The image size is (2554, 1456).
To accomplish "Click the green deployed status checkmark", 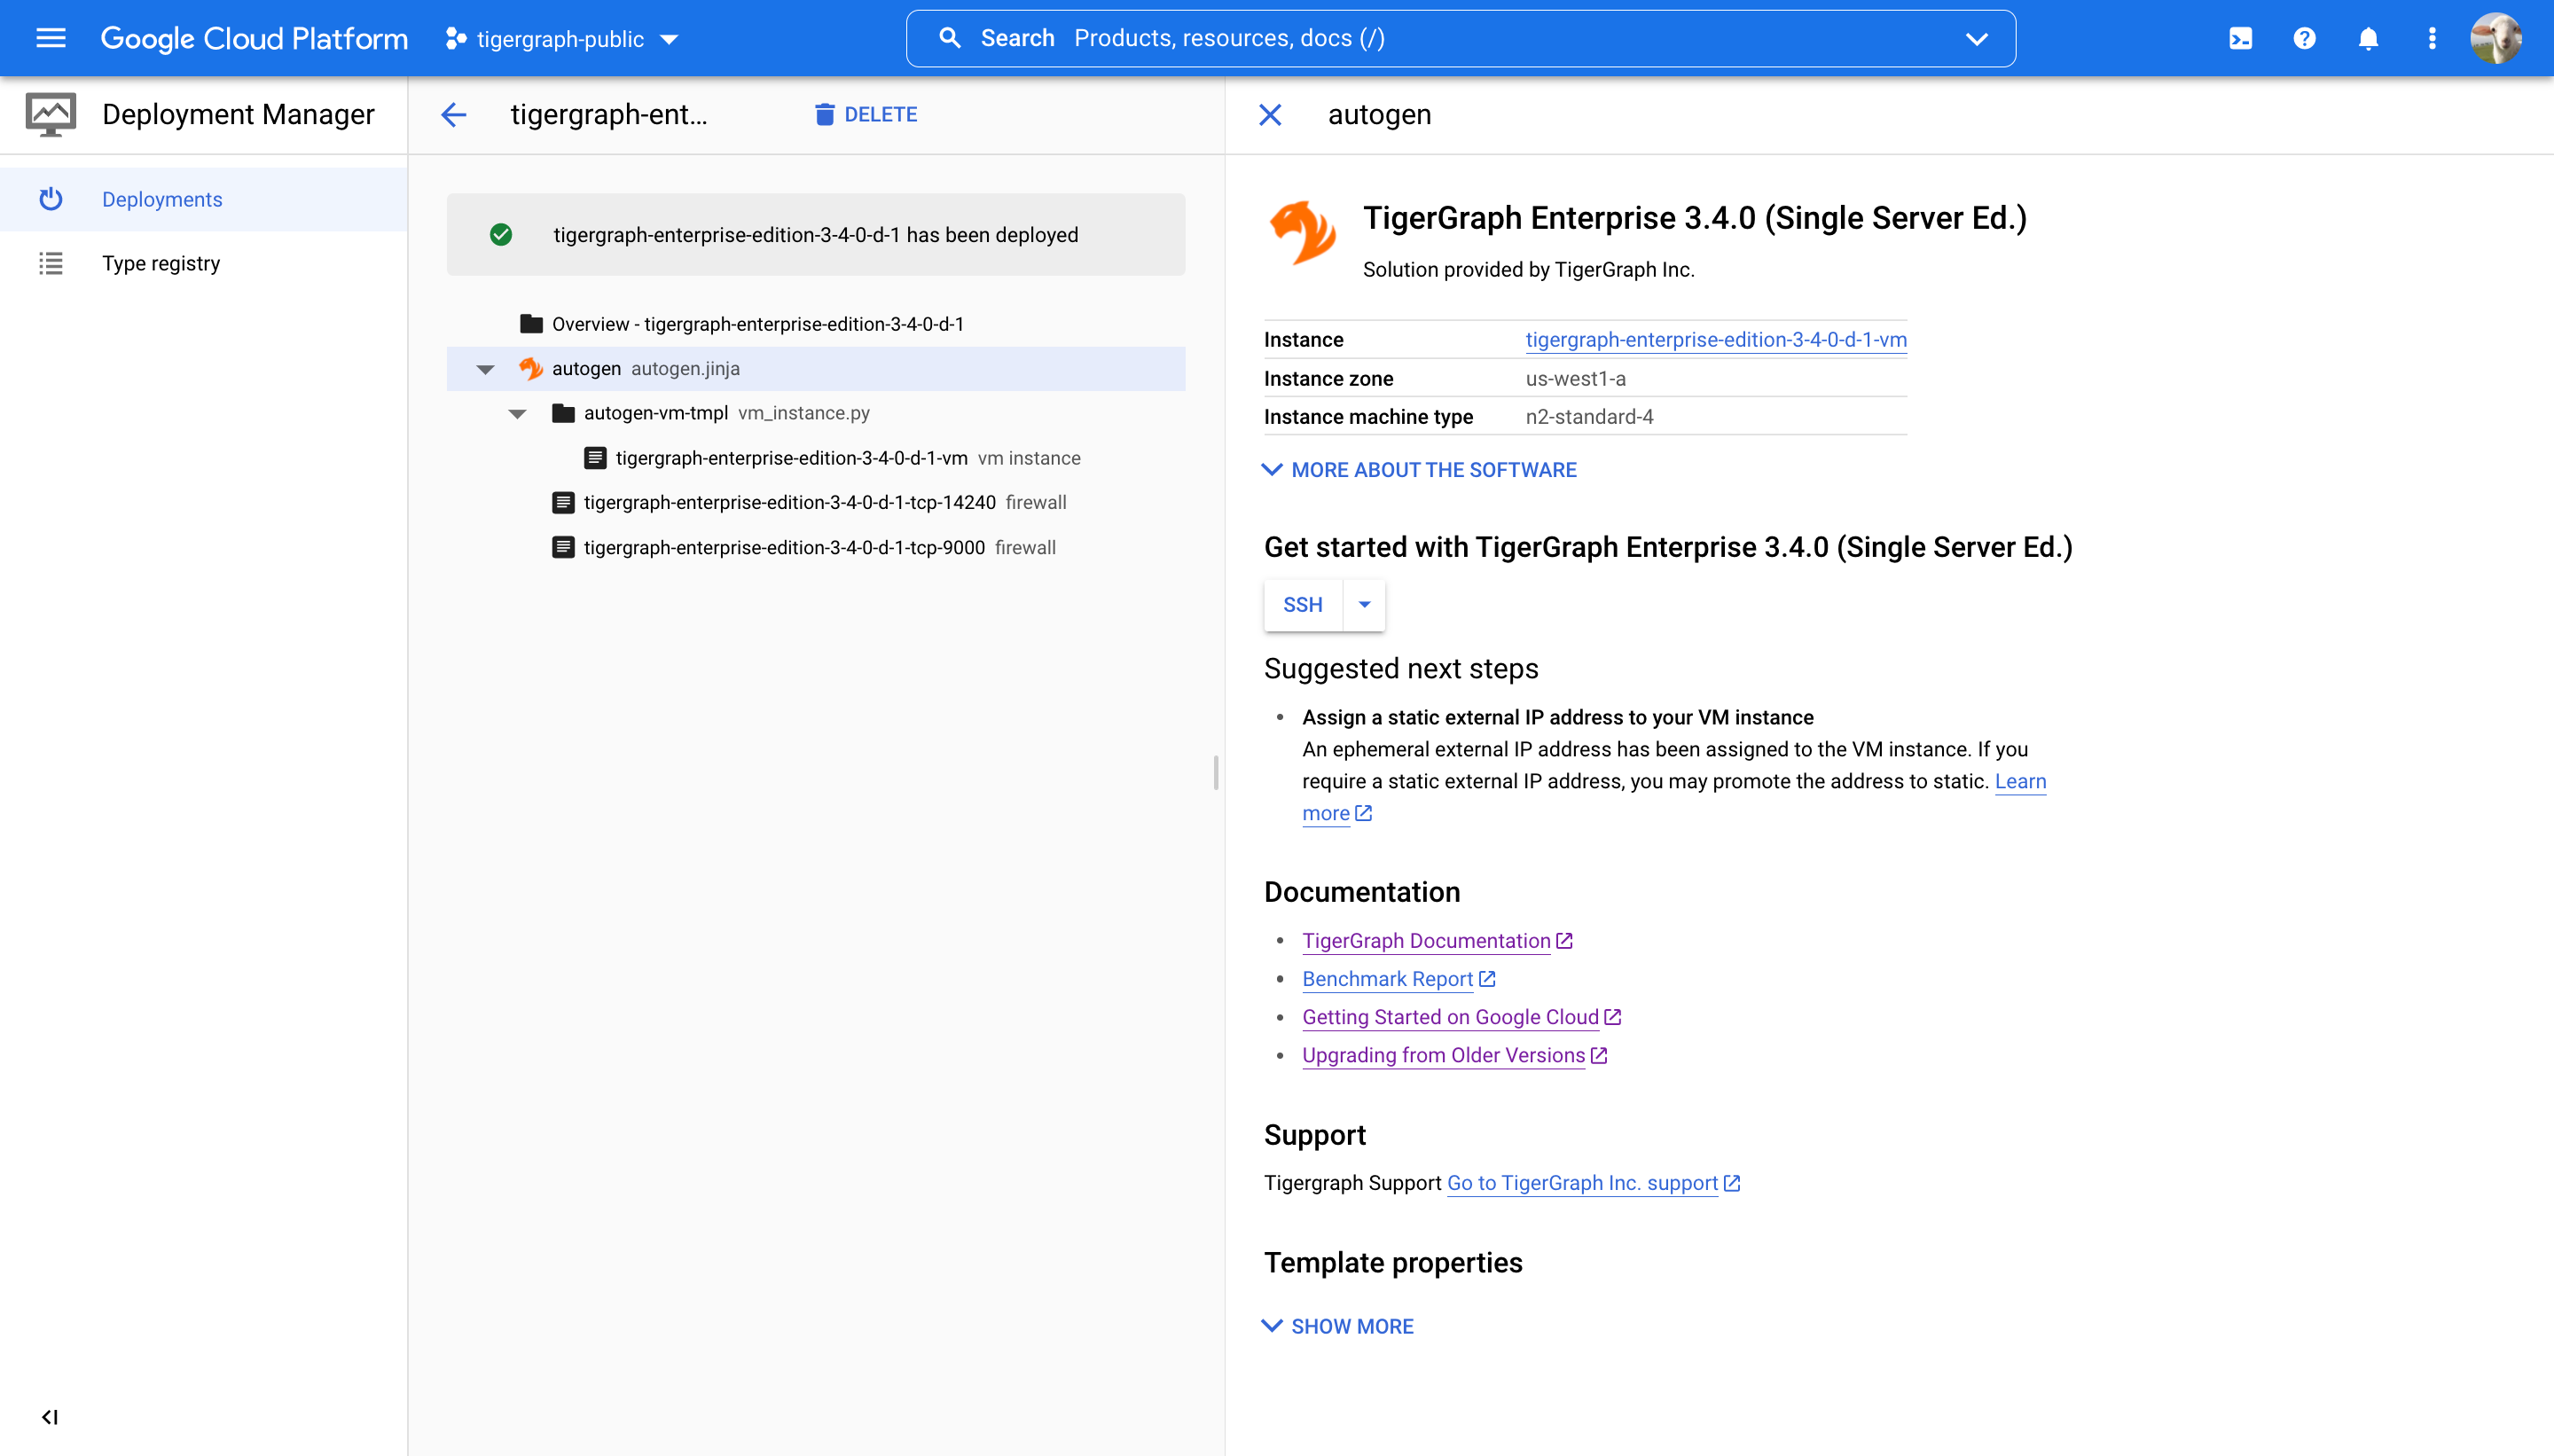I will point(501,234).
